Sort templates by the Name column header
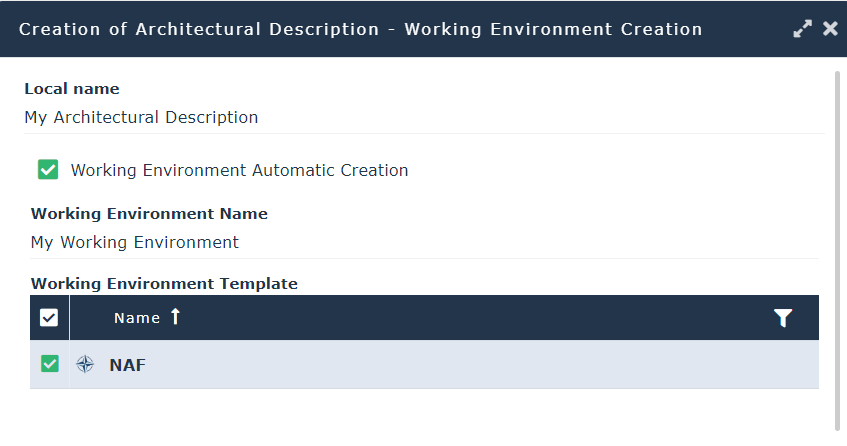 [x=137, y=318]
